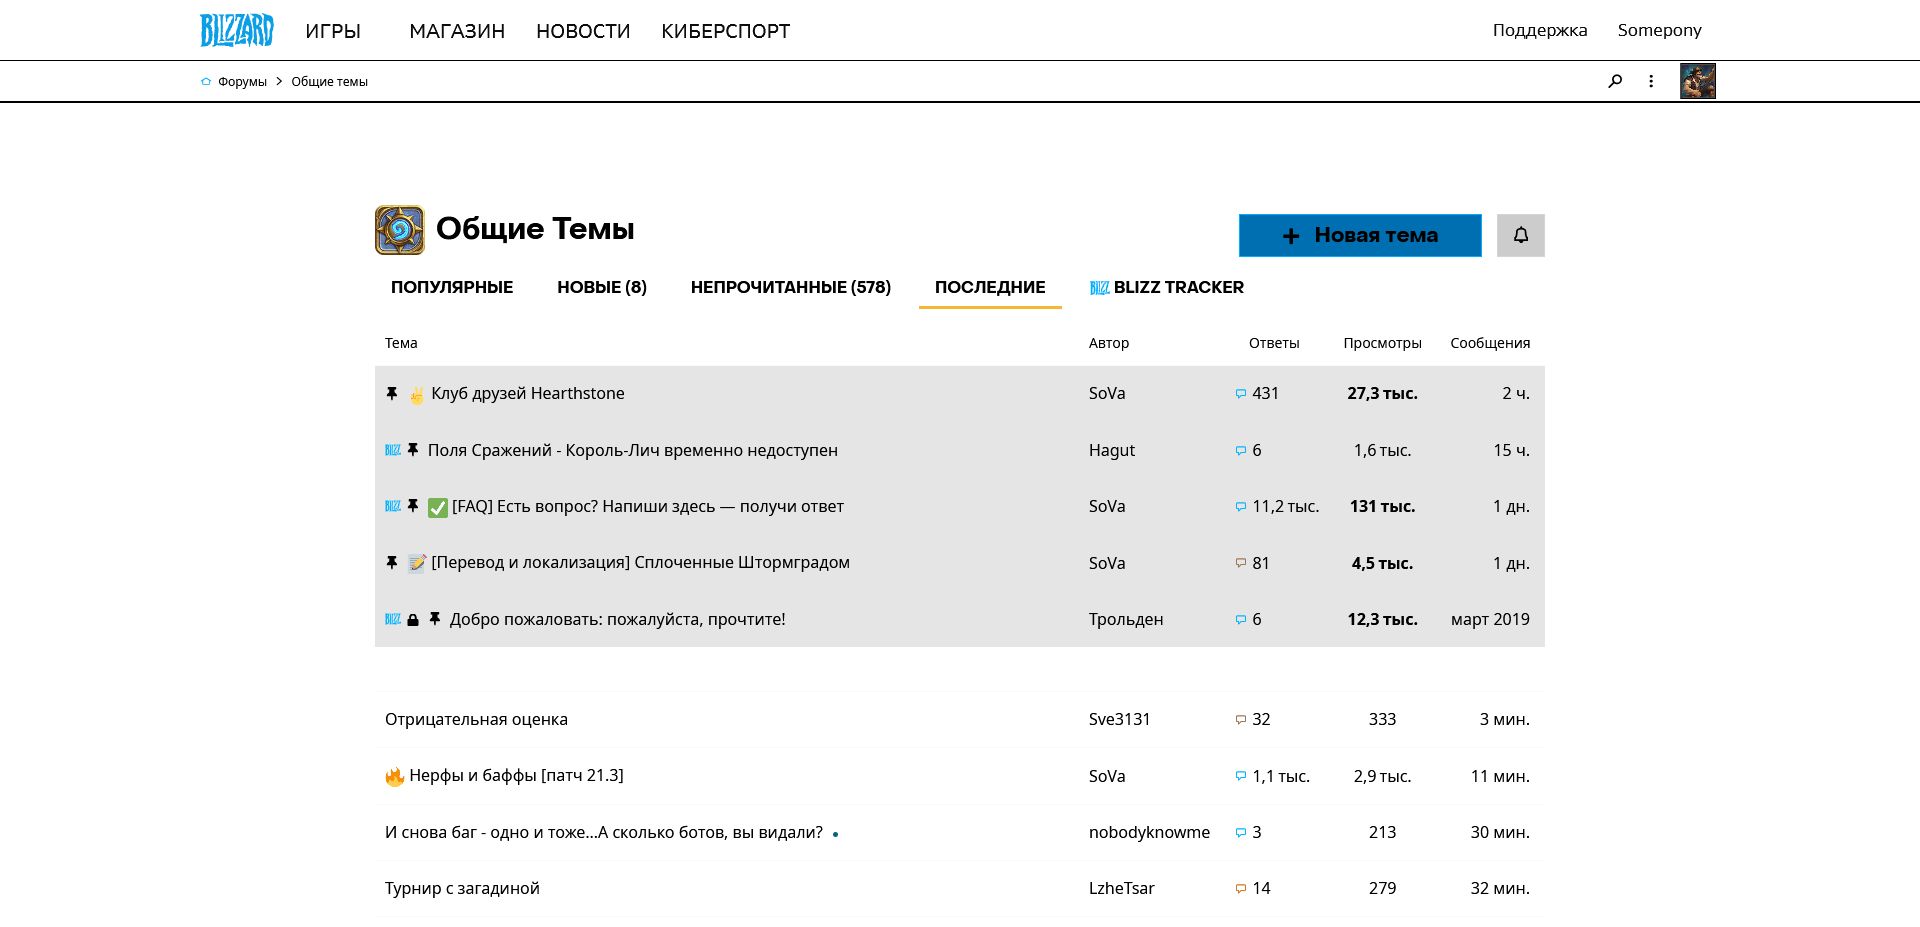Click green checkmark icon on FAQ topic

click(x=437, y=507)
